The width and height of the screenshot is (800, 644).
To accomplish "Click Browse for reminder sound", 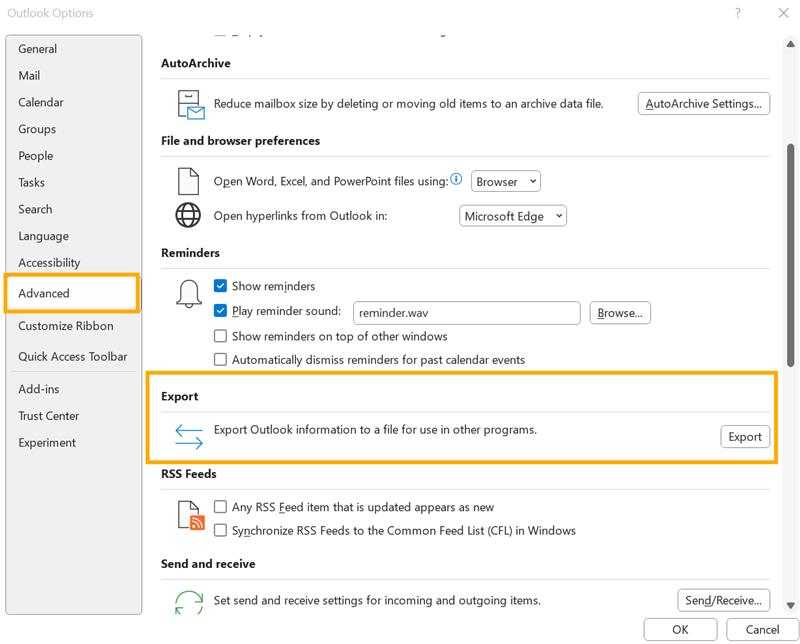I will (x=620, y=313).
